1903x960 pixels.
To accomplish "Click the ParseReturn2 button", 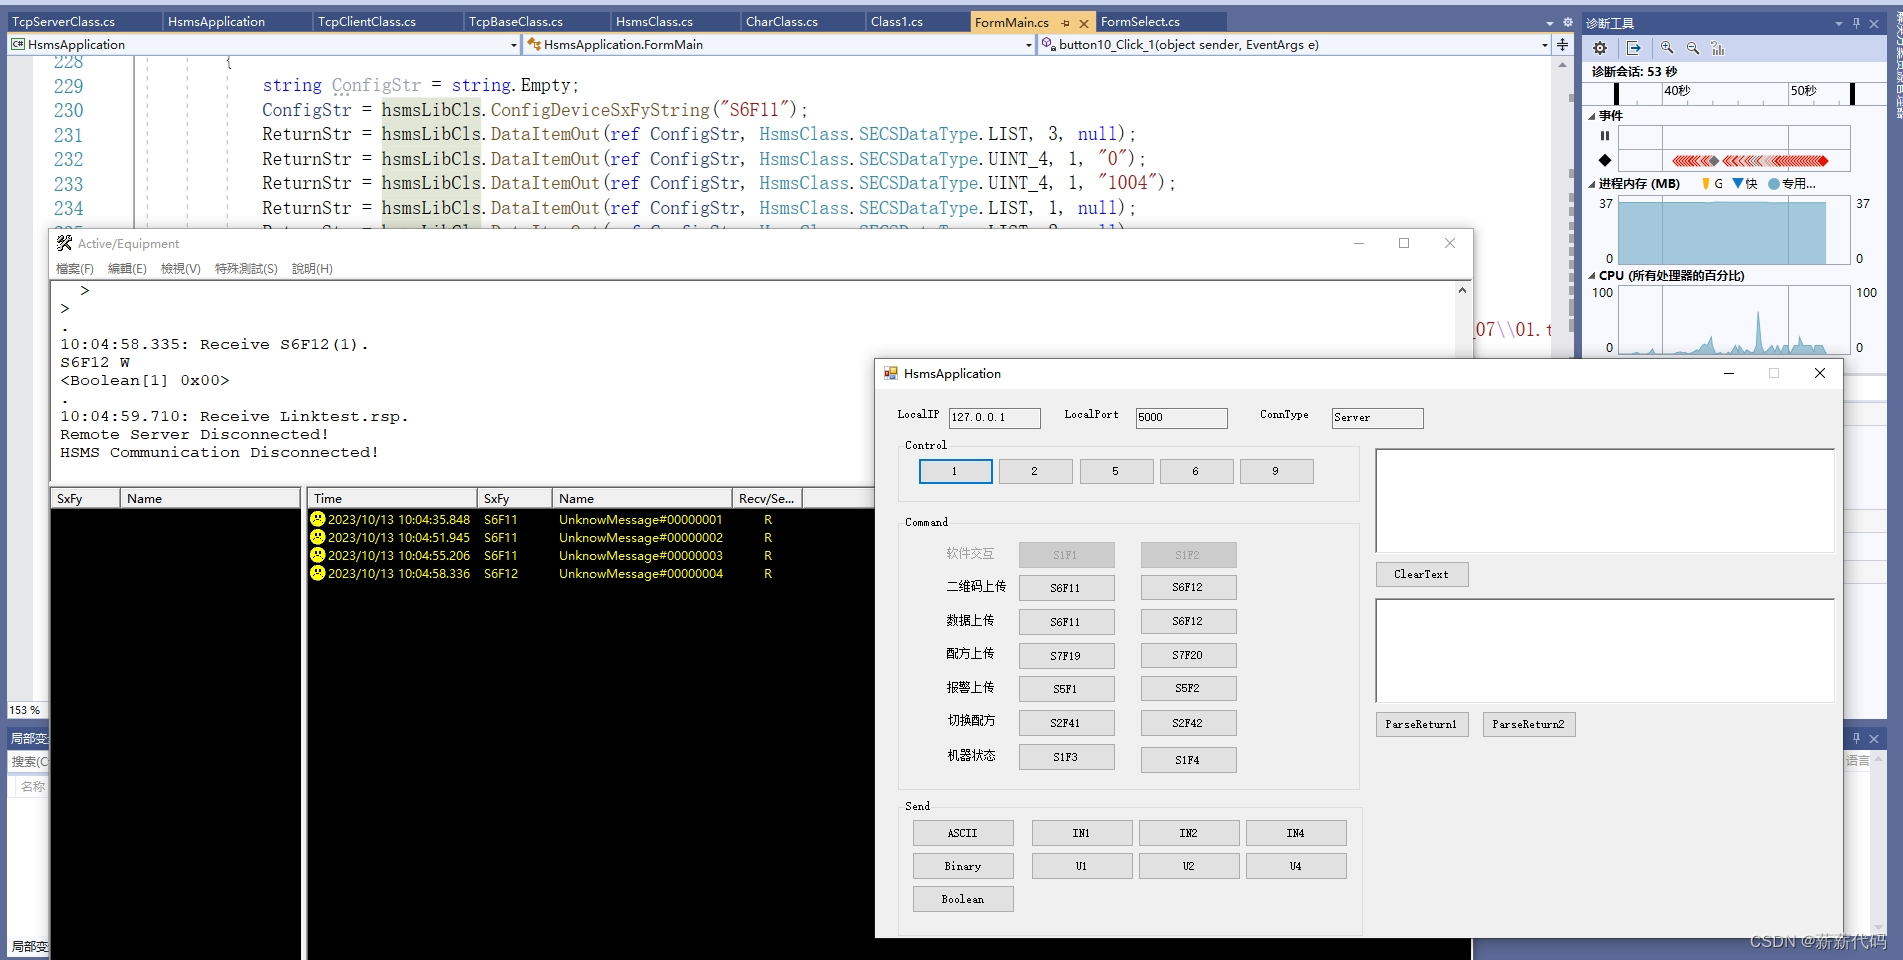I will point(1528,724).
